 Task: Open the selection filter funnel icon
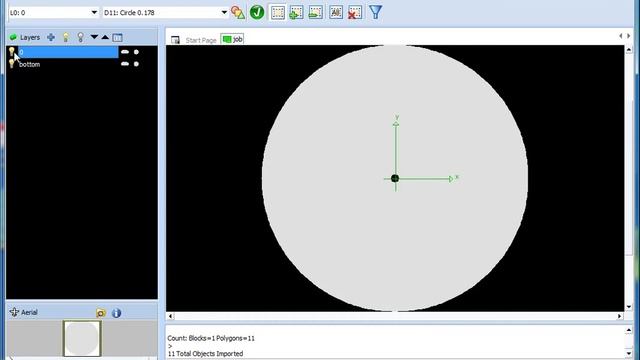pyautogui.click(x=376, y=12)
